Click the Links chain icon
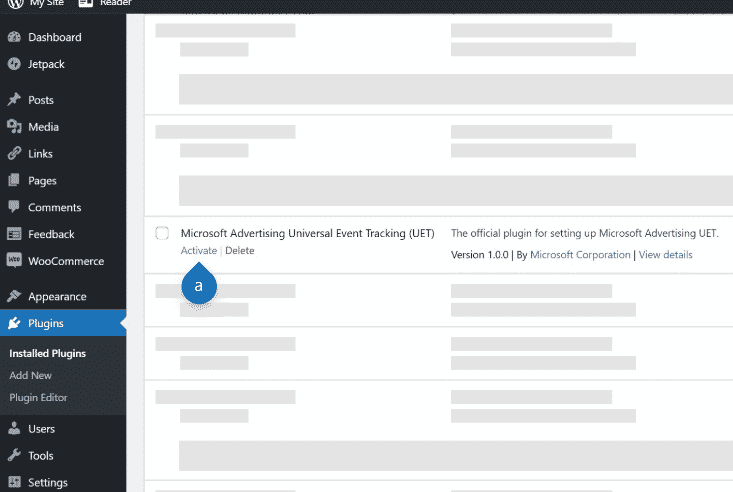 pyautogui.click(x=14, y=153)
